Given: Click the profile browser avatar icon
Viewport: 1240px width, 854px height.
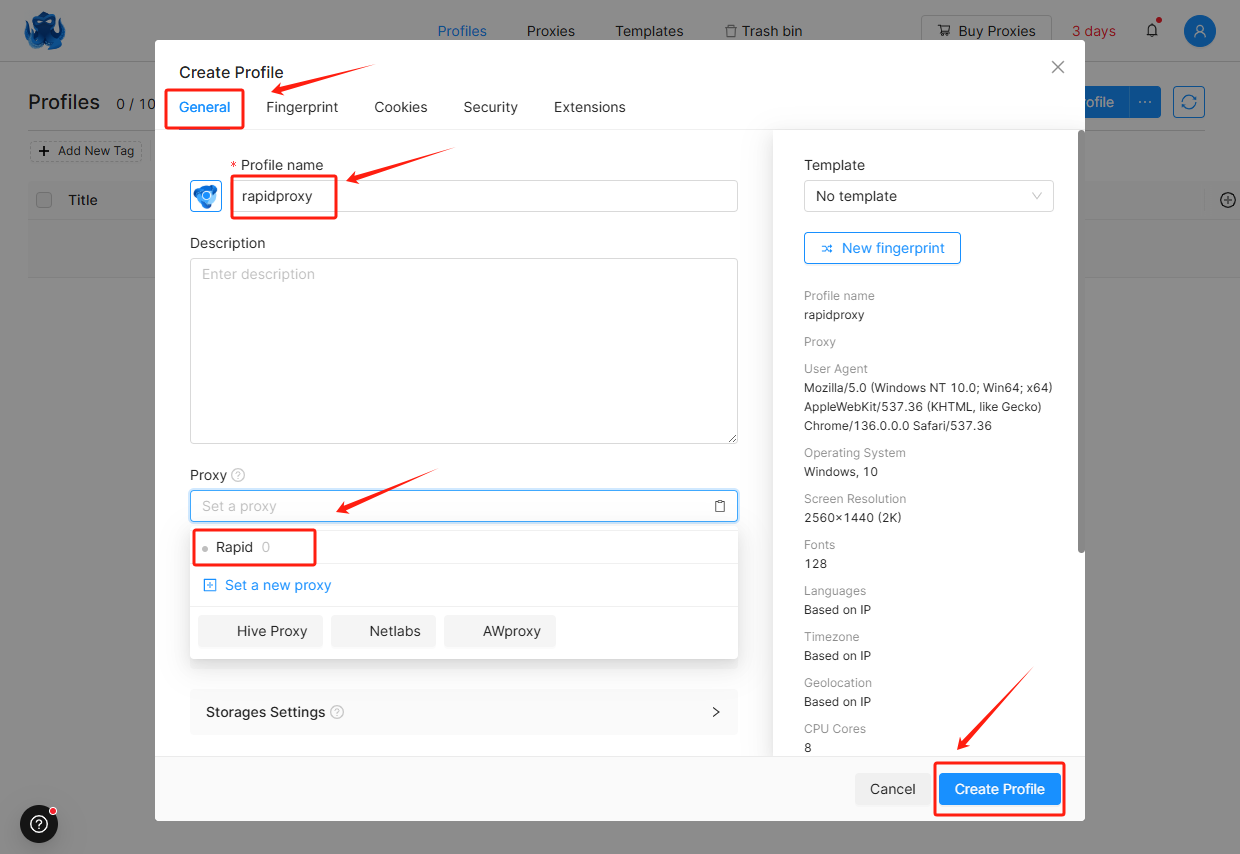Looking at the screenshot, I should [206, 196].
